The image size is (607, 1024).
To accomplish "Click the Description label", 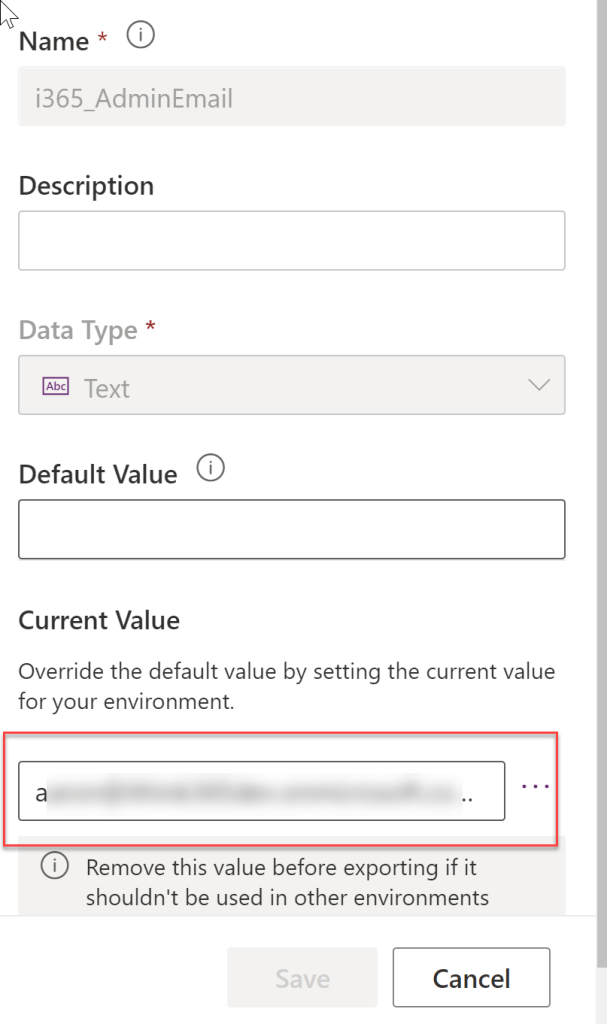I will tap(86, 186).
